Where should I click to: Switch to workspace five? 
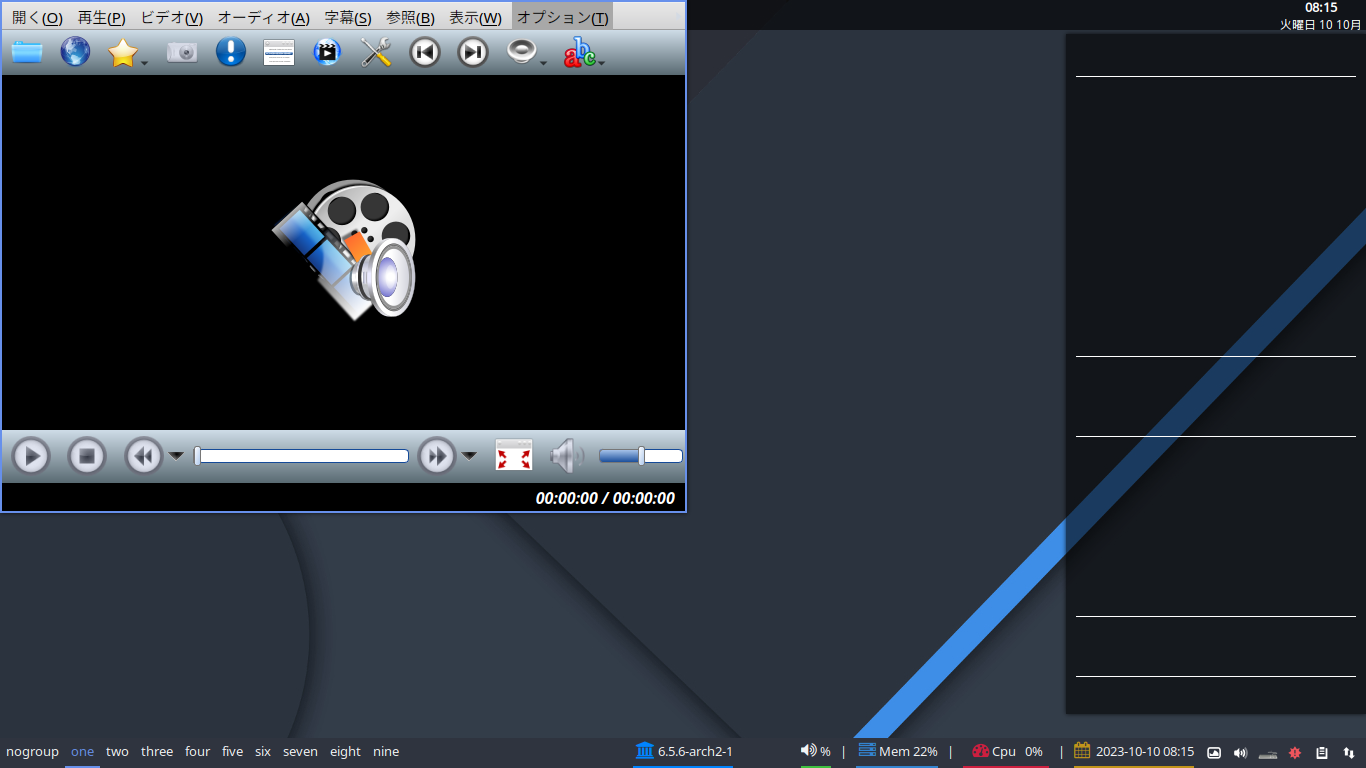[x=233, y=751]
